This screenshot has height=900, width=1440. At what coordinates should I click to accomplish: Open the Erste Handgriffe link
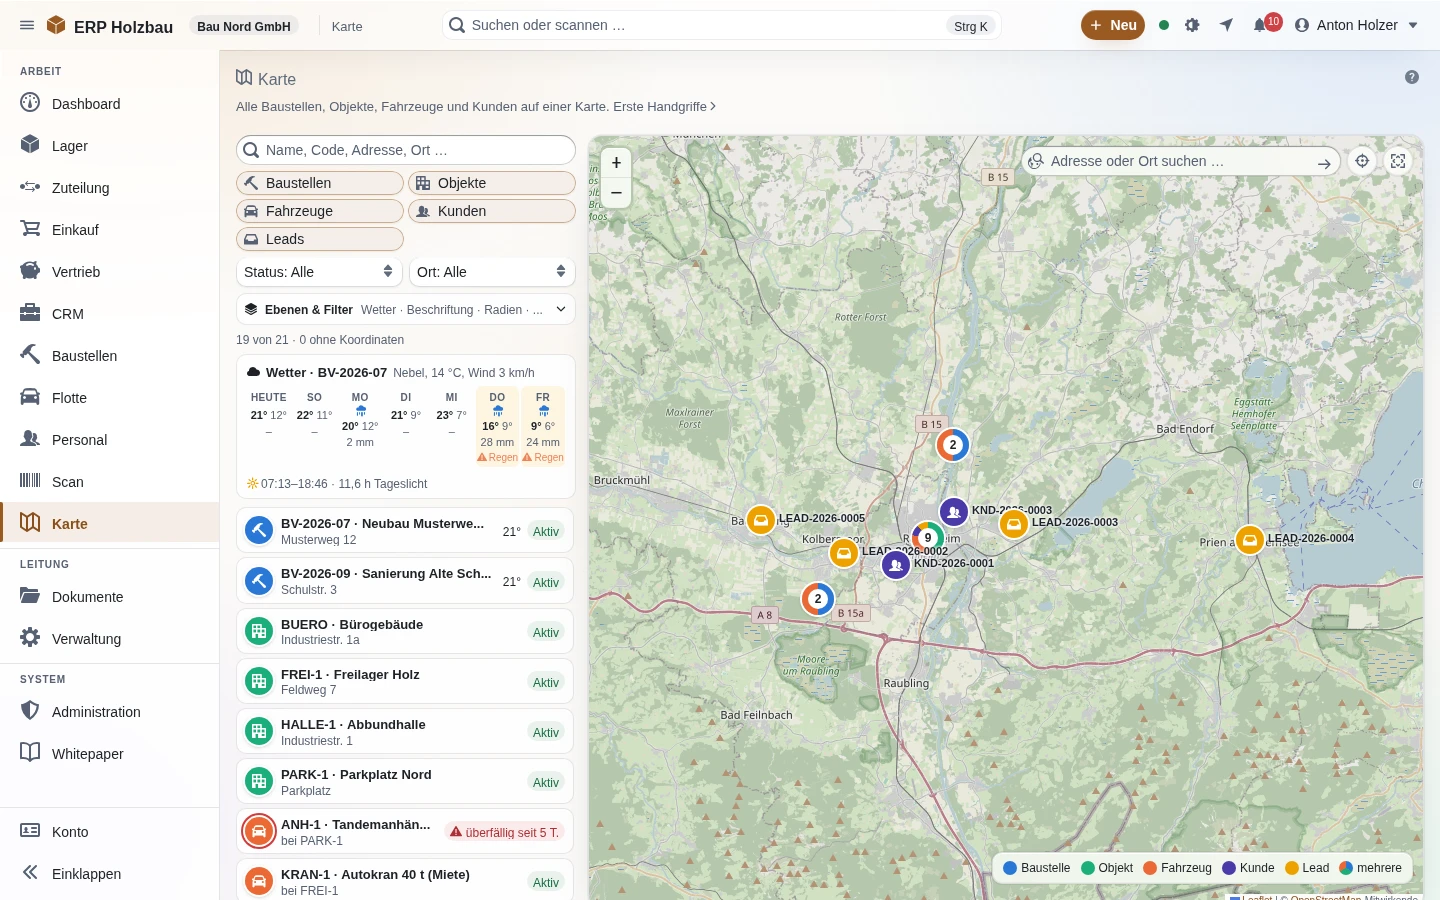664,106
